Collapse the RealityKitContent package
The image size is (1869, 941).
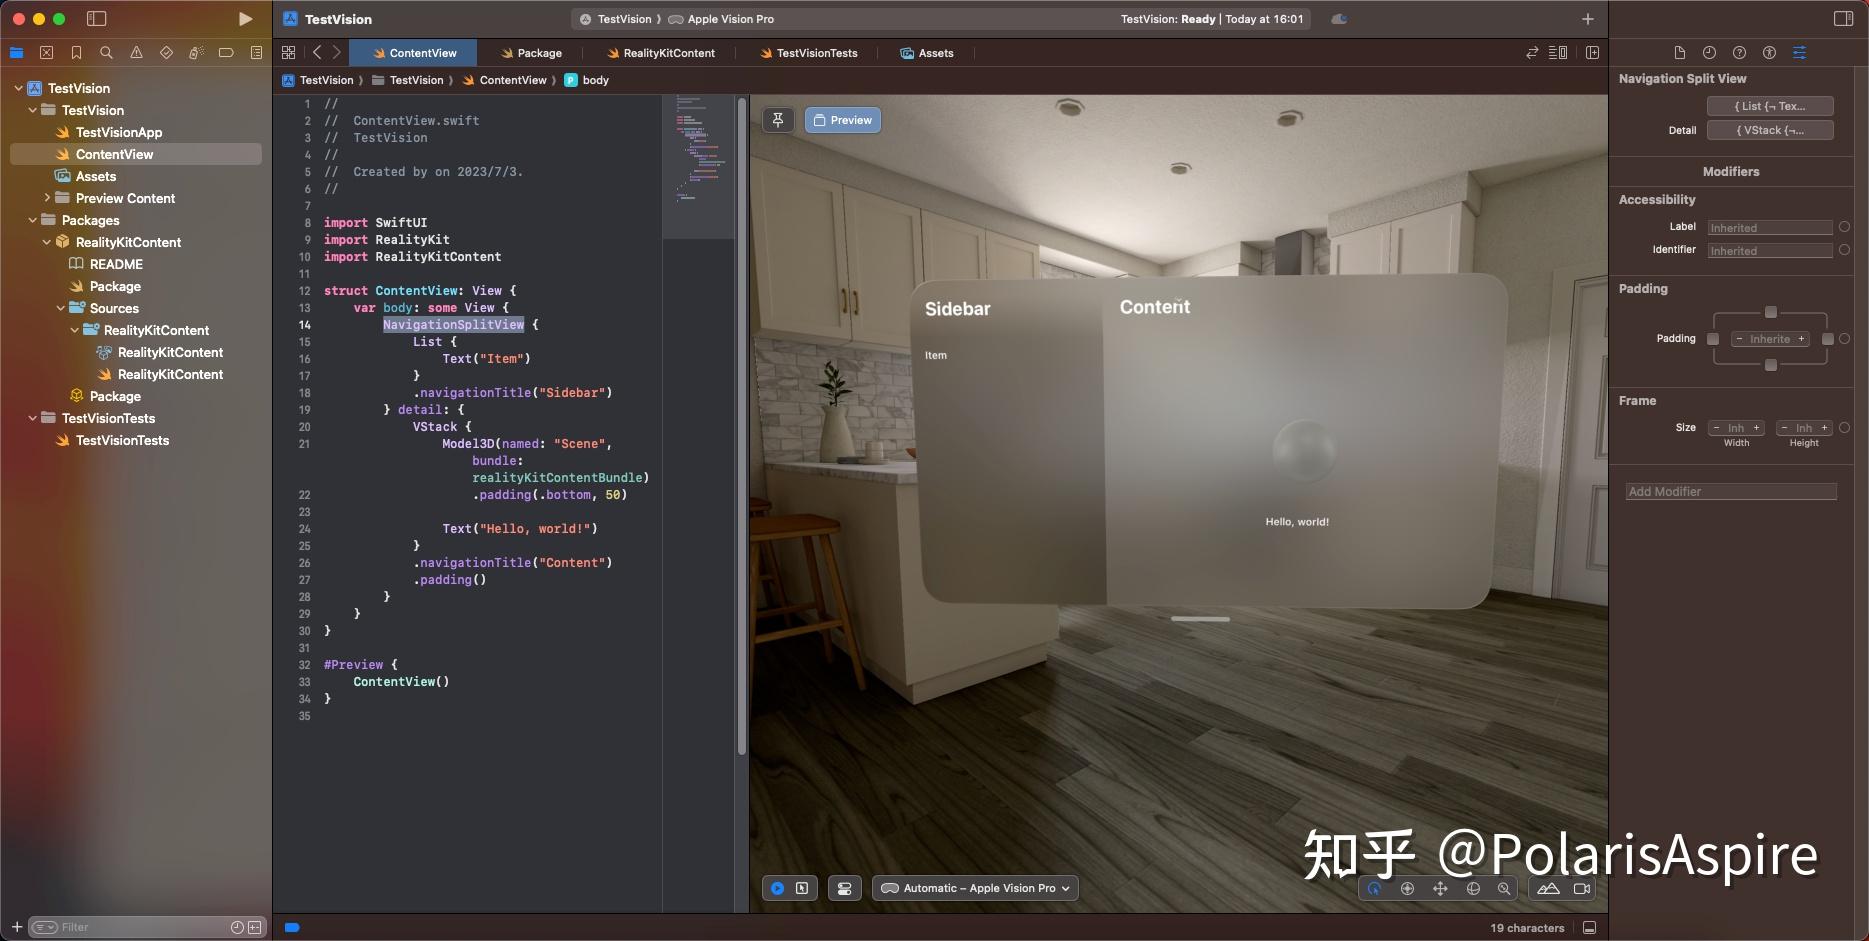pyautogui.click(x=46, y=242)
